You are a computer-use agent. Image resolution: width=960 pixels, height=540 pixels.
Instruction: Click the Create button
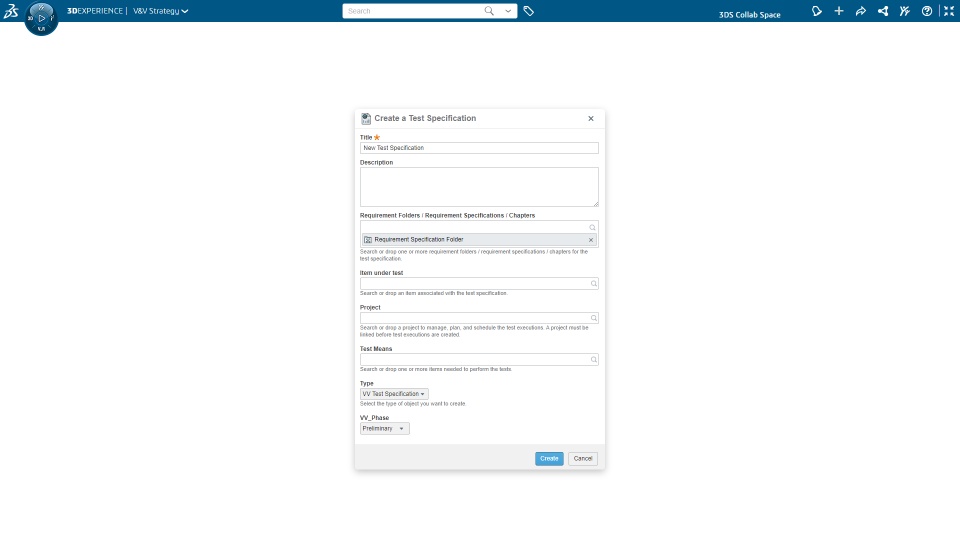(x=549, y=459)
